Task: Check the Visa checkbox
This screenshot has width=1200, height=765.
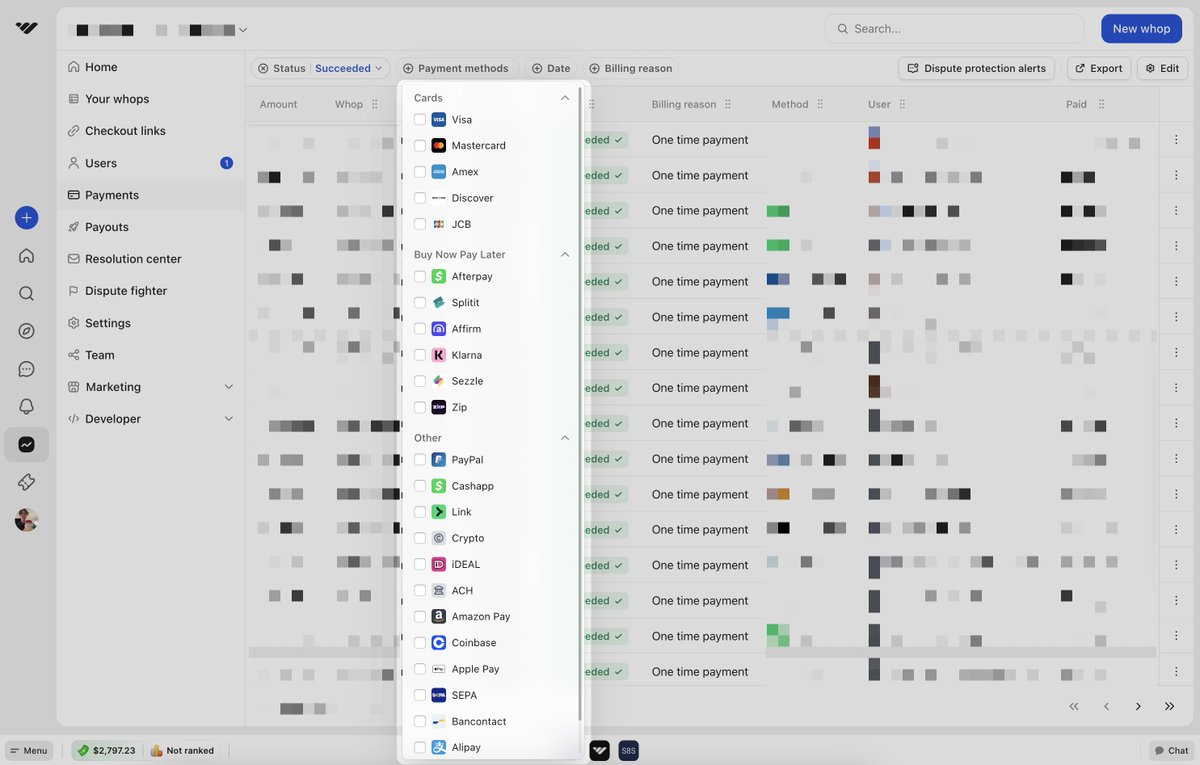Action: [420, 119]
